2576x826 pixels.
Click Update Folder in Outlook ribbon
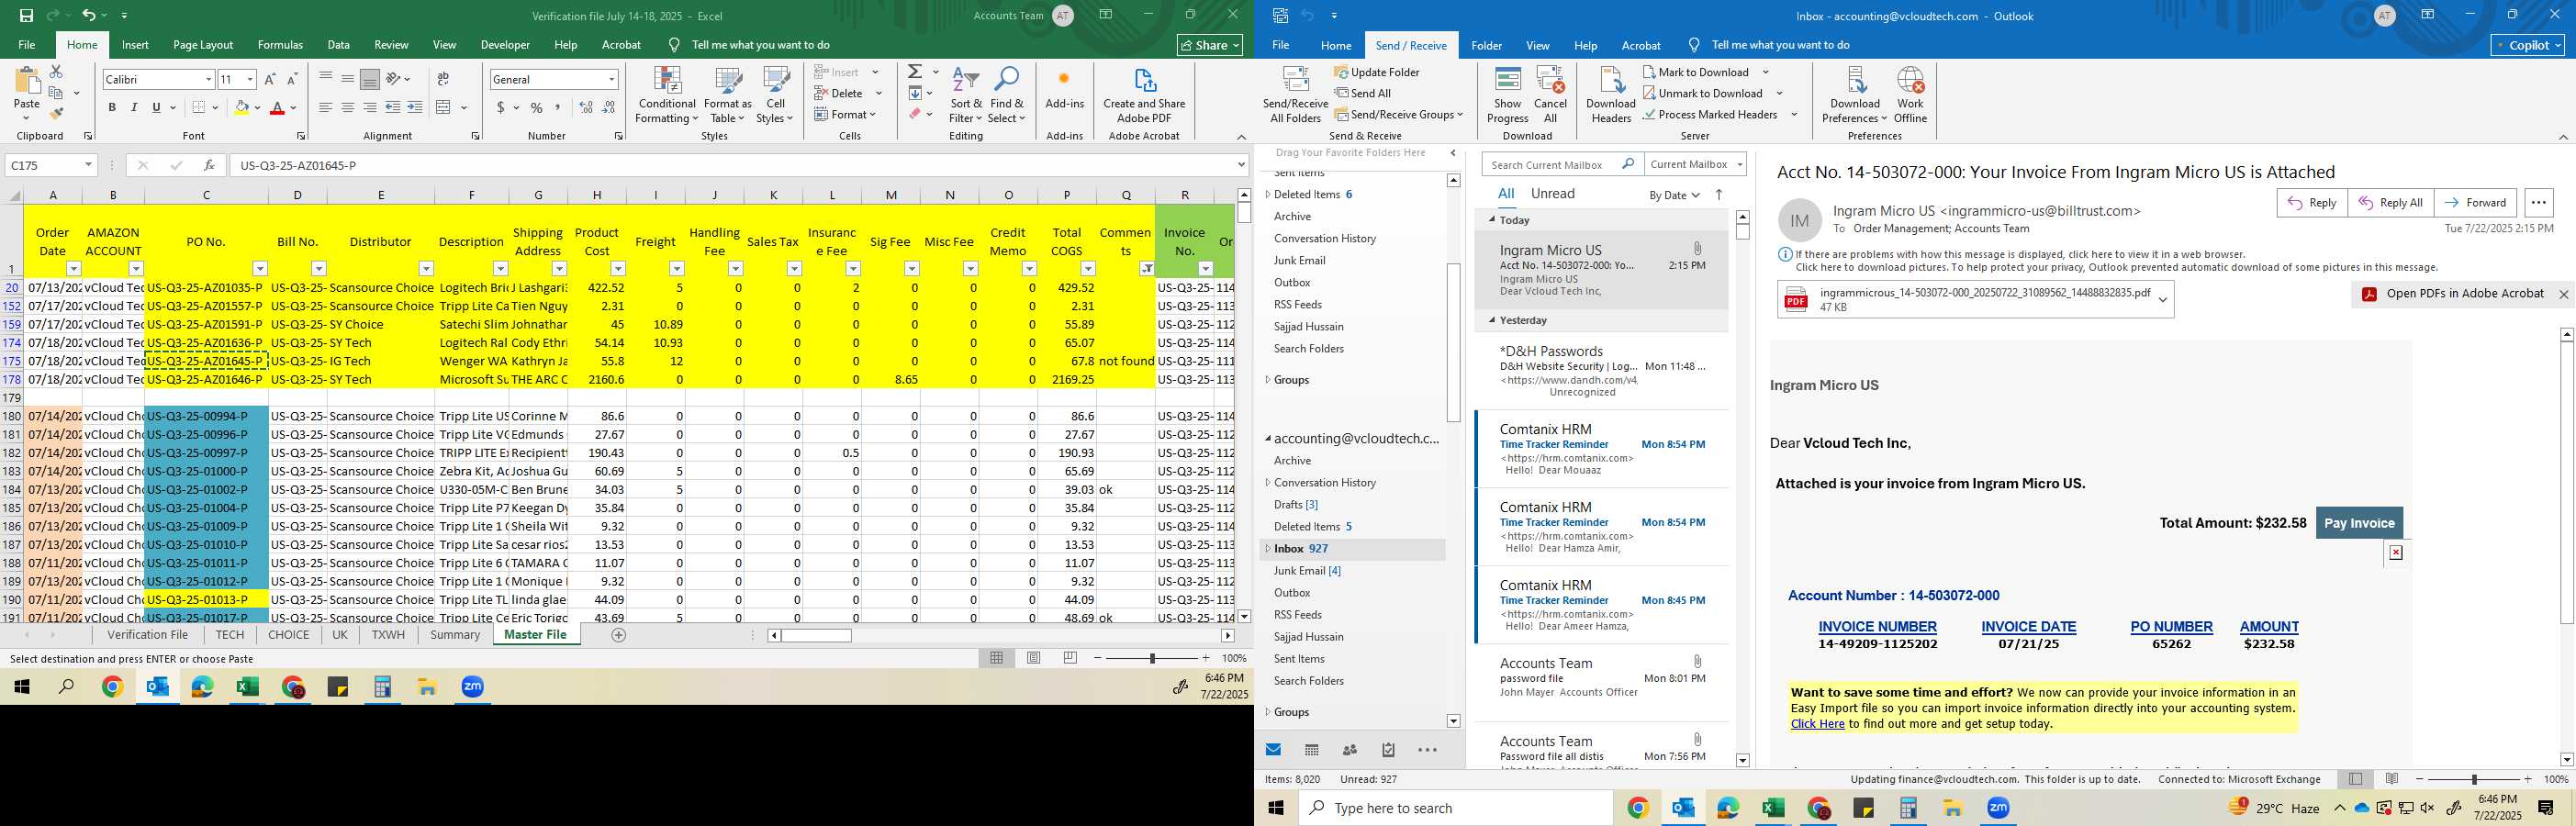[x=1377, y=72]
